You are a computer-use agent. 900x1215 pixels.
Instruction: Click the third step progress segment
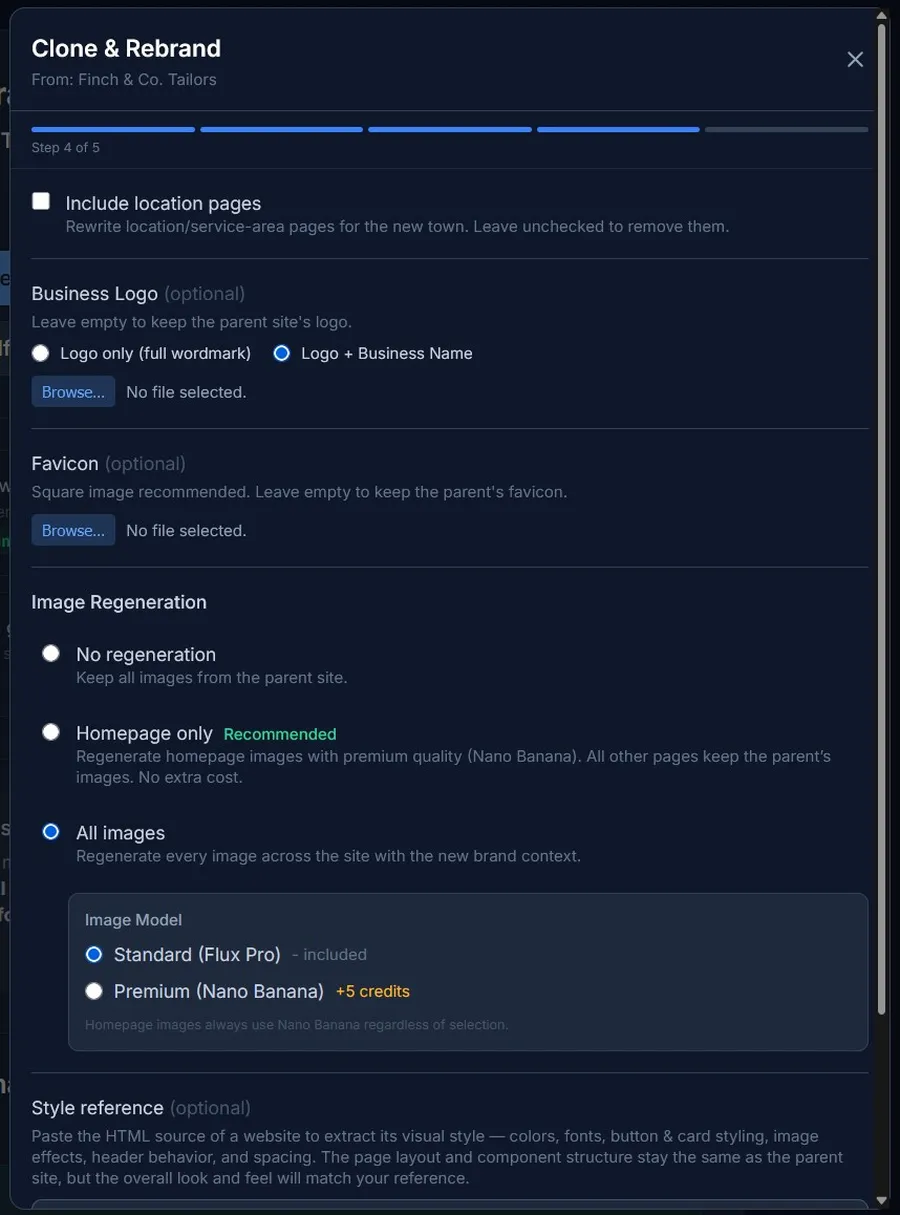(x=449, y=129)
